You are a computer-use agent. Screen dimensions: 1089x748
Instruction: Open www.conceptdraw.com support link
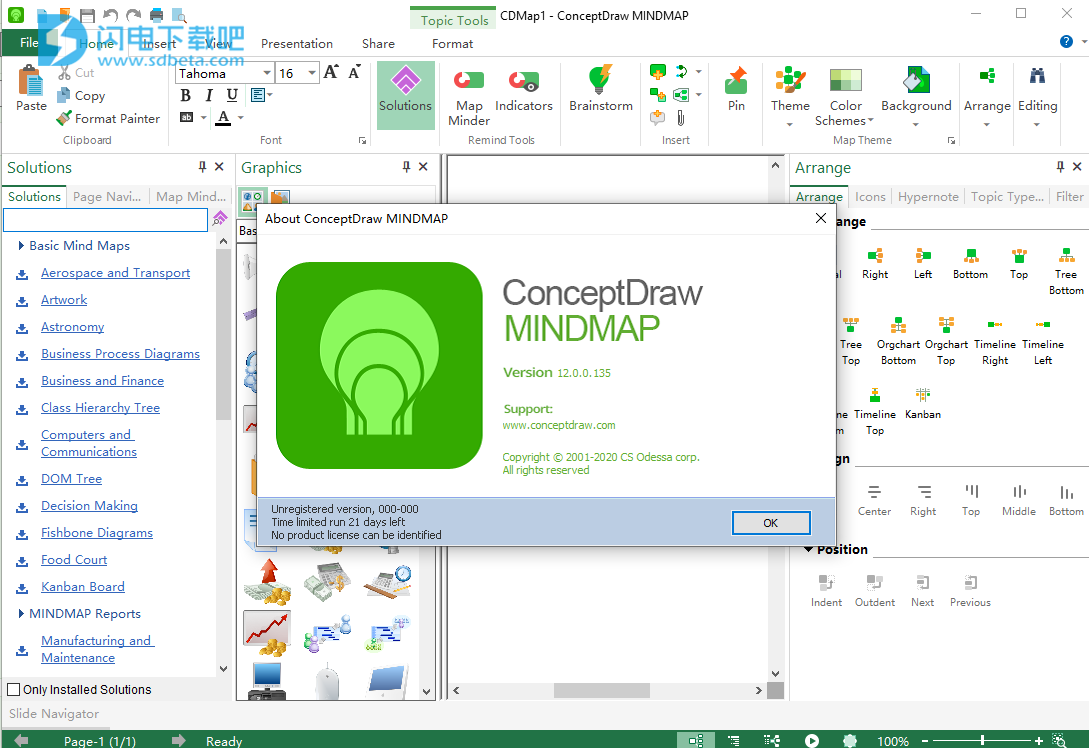tap(559, 425)
